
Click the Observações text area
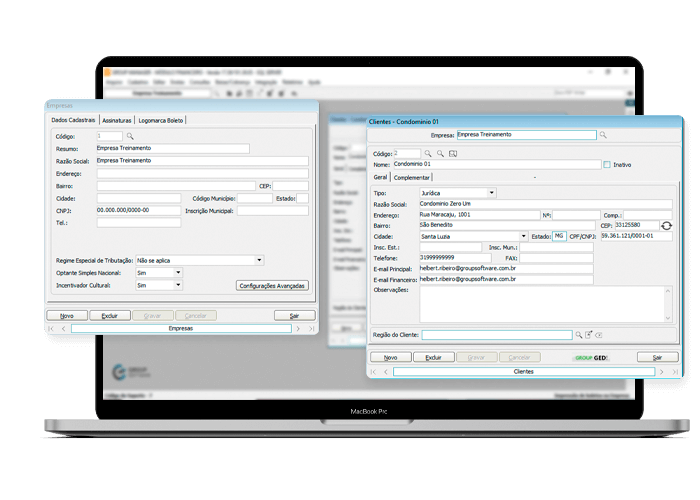click(x=542, y=304)
